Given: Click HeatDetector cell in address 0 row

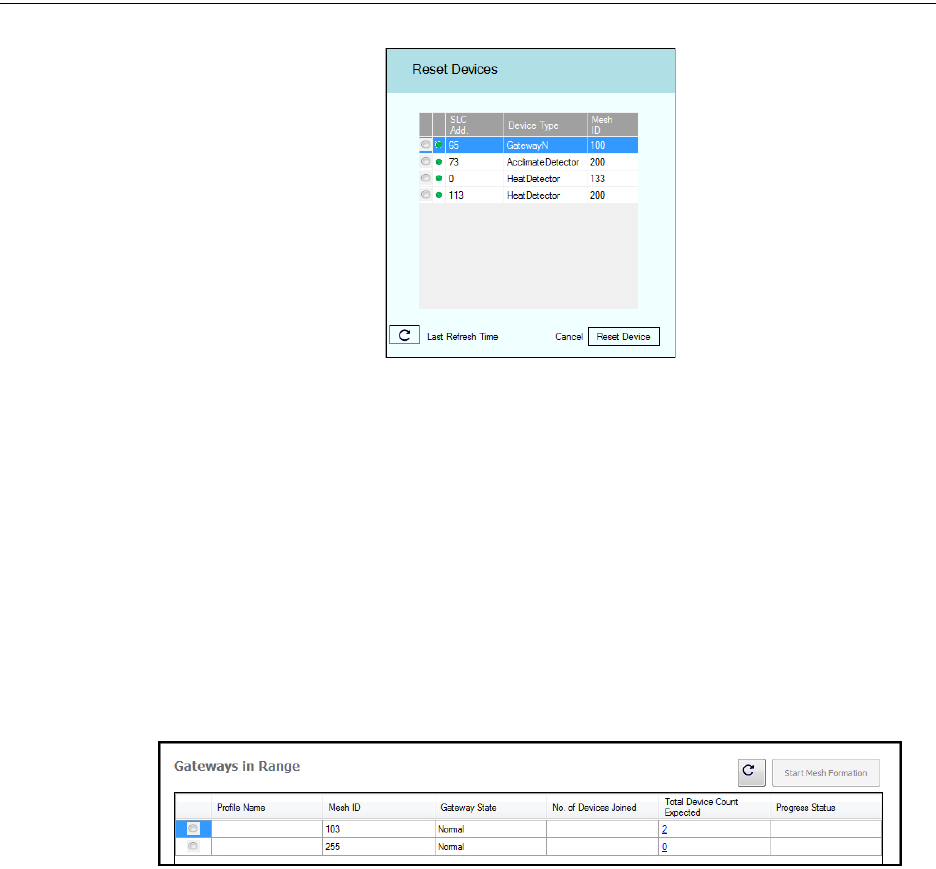Looking at the screenshot, I should click(x=545, y=178).
